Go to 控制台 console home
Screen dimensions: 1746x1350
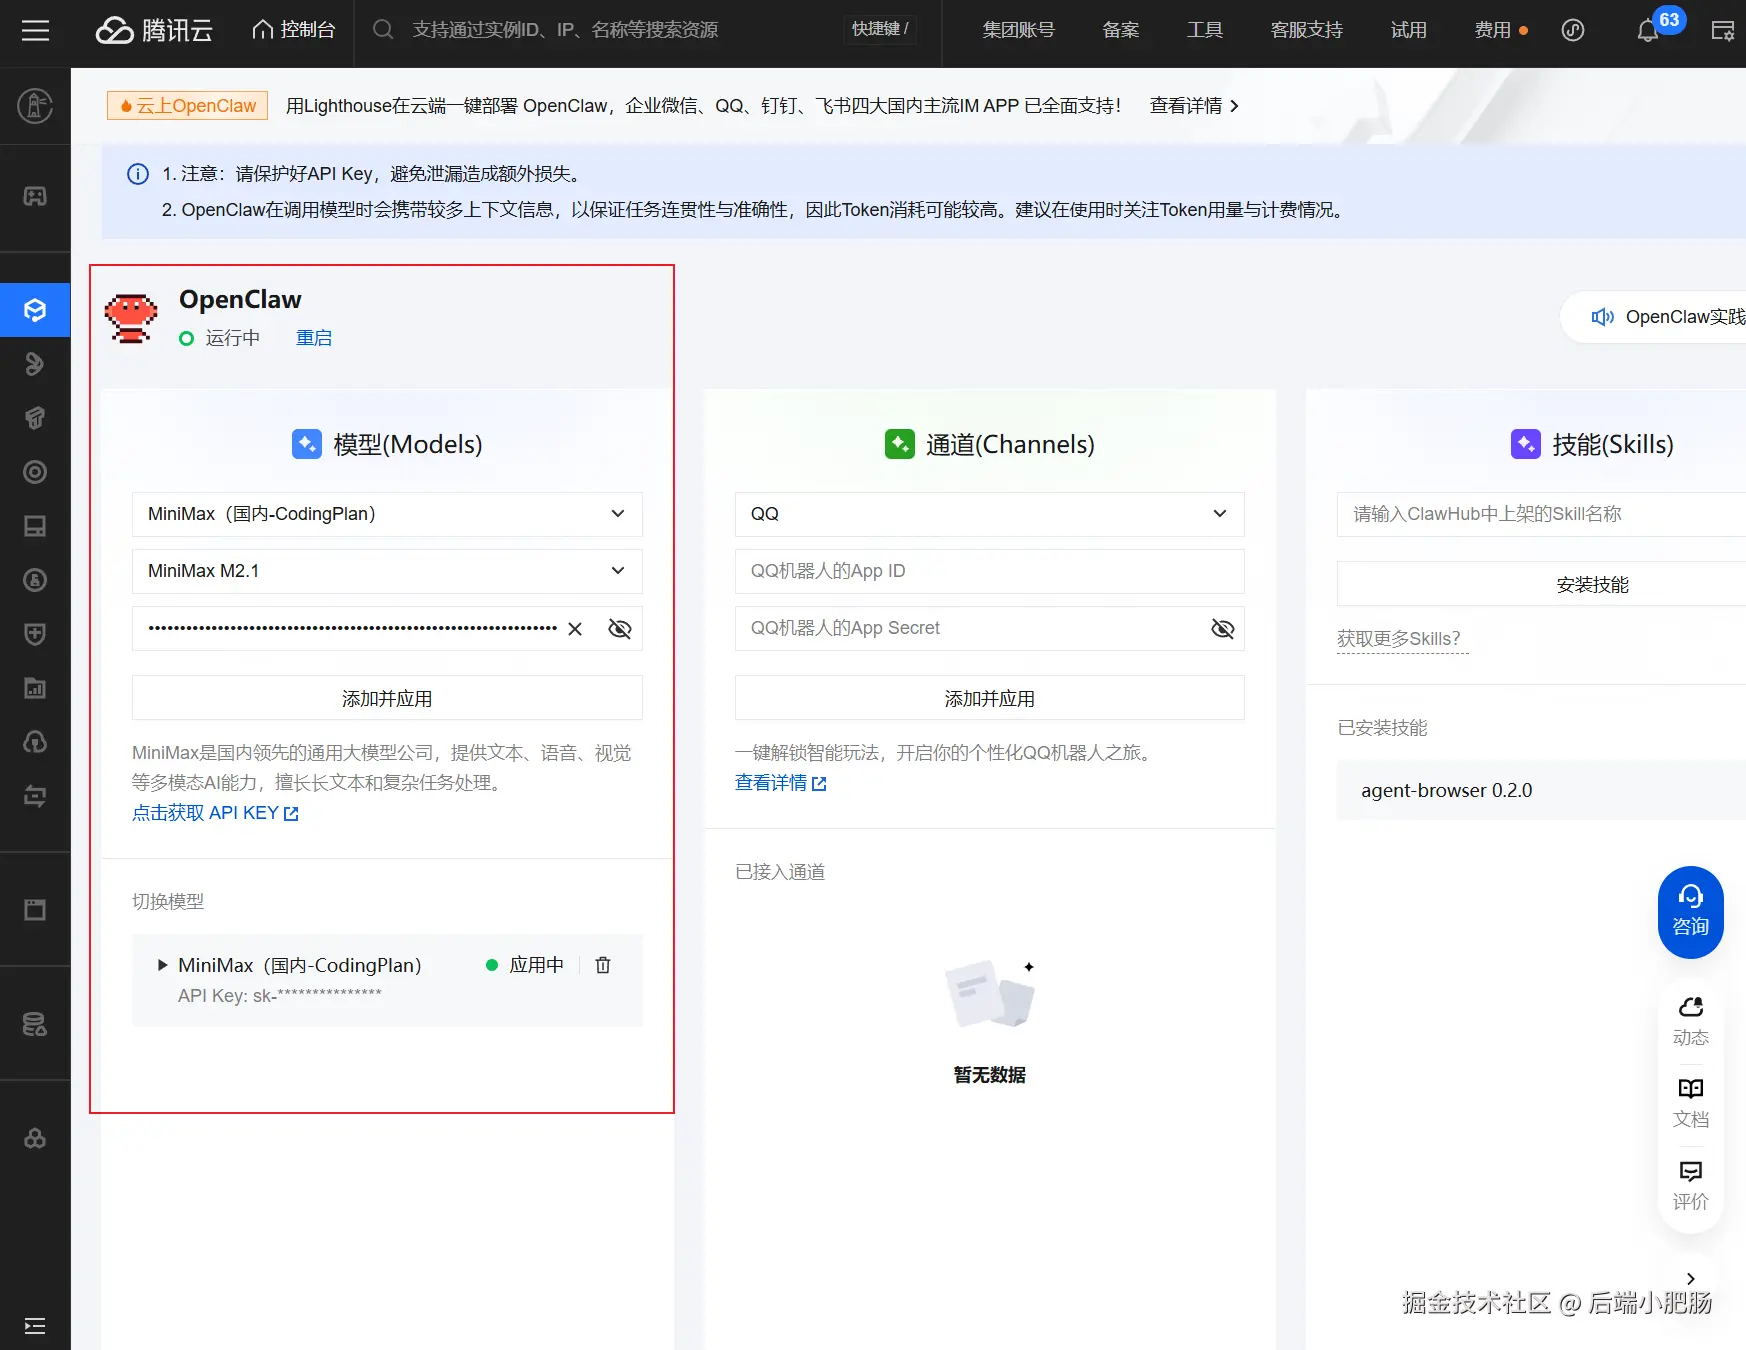coord(294,30)
